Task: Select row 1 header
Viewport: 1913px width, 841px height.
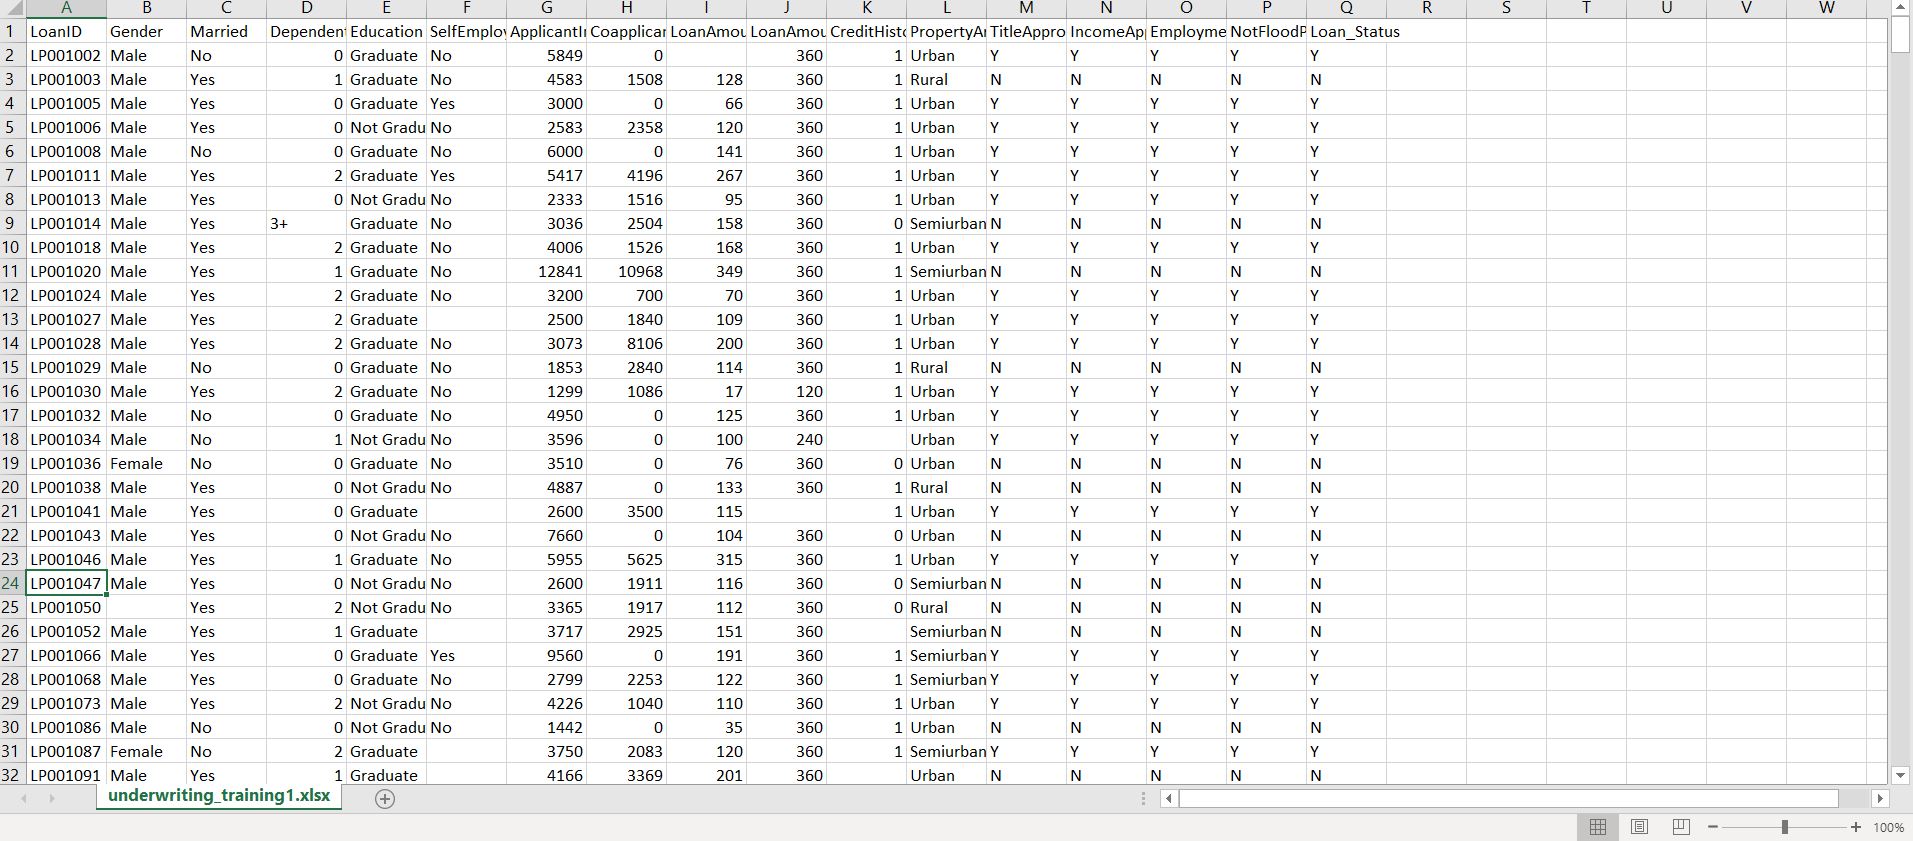Action: 12,31
